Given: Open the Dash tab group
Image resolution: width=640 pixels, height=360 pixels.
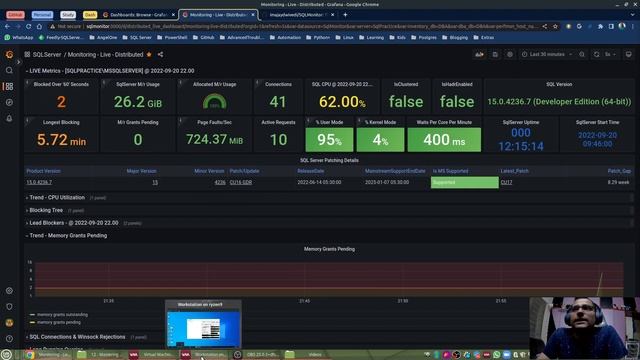Looking at the screenshot, I should coord(90,15).
